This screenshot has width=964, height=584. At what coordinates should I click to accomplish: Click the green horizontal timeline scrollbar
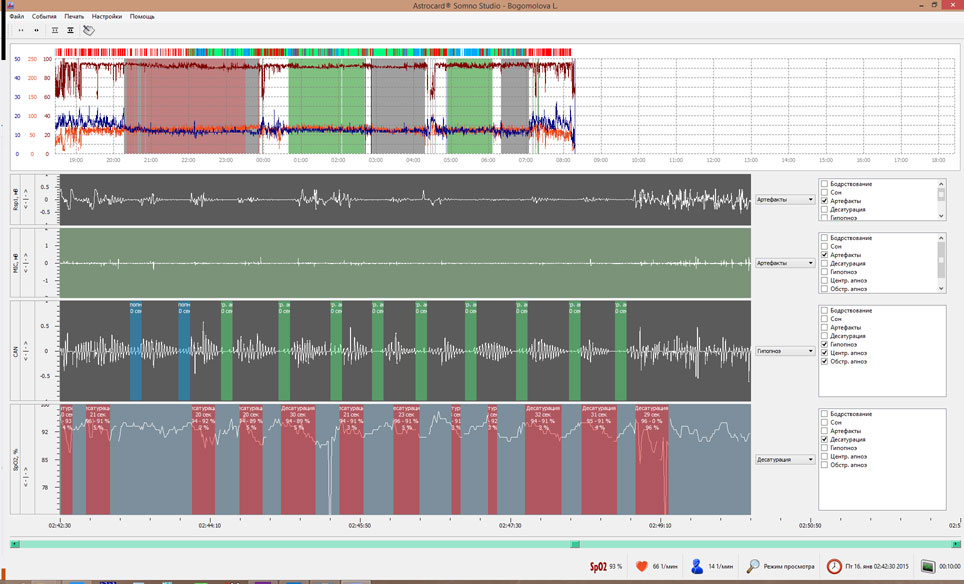(x=300, y=544)
